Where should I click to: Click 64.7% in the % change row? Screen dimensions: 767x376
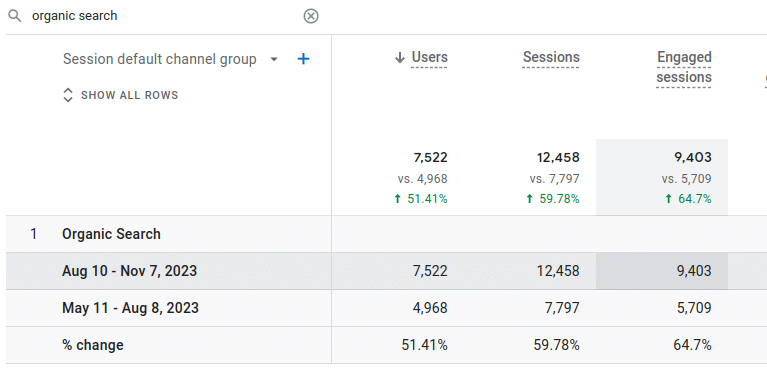pyautogui.click(x=693, y=345)
